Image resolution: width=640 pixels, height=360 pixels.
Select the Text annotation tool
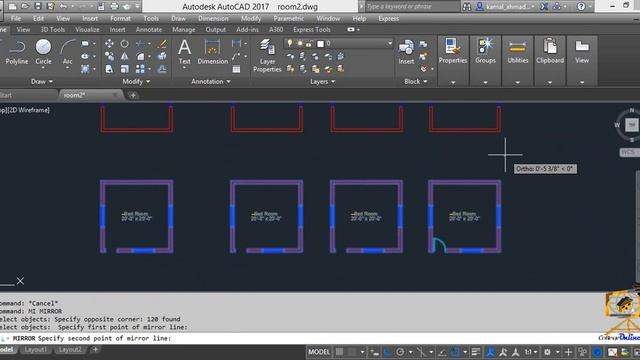click(184, 52)
